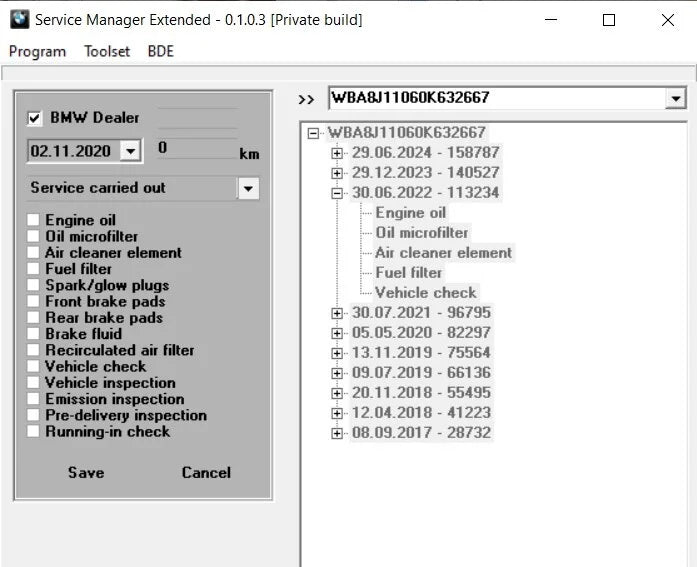The width and height of the screenshot is (697, 567).
Task: Open the VIN combo box dropdown arrow
Action: pyautogui.click(x=676, y=98)
